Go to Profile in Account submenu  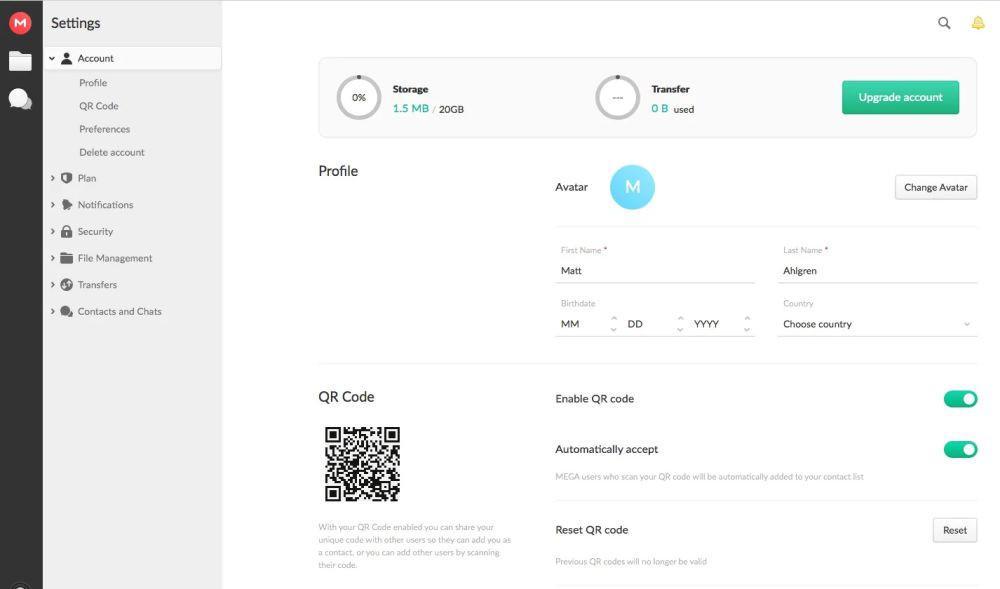point(93,83)
